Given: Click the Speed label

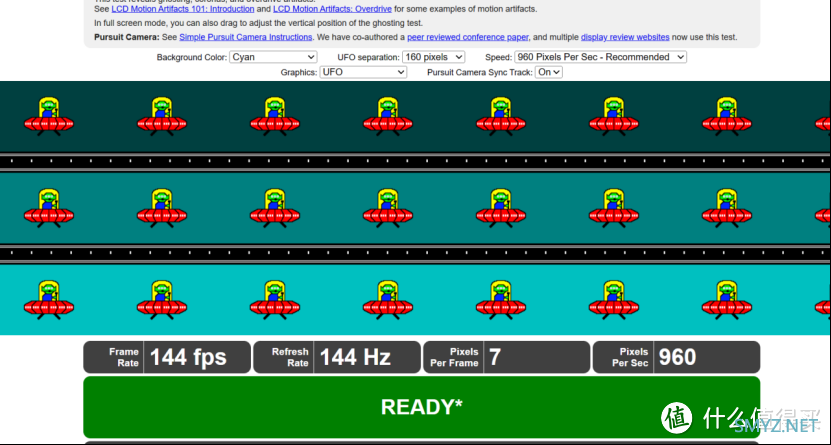Looking at the screenshot, I should click(x=498, y=57).
